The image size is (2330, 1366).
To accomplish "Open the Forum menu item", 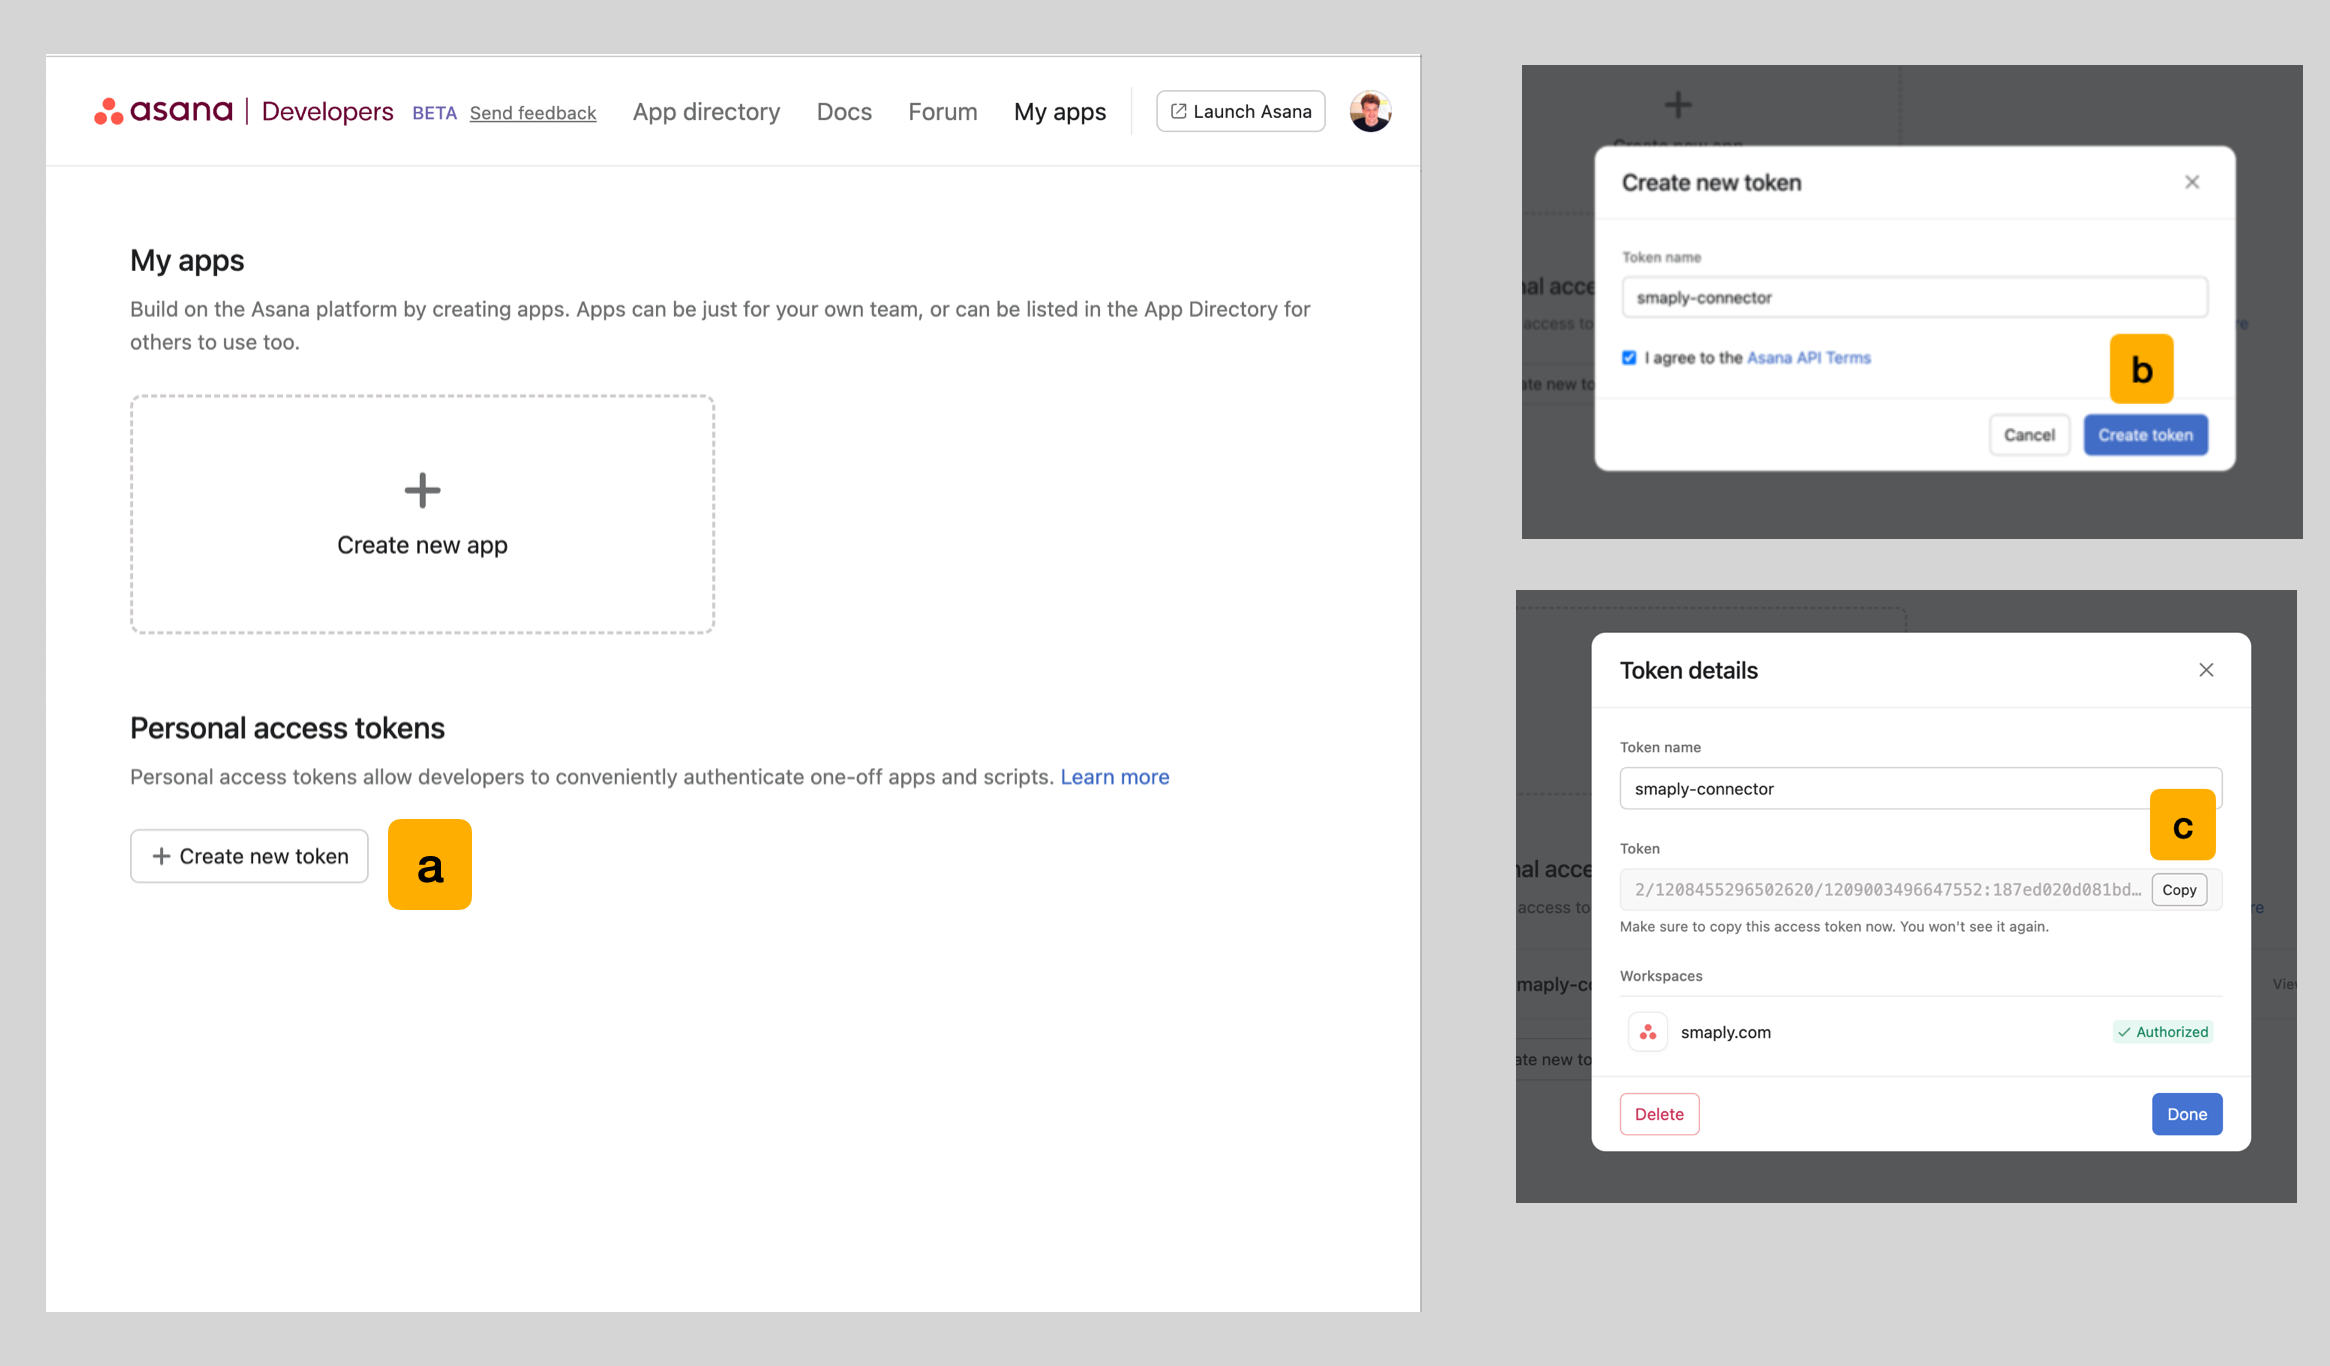I will 943,112.
